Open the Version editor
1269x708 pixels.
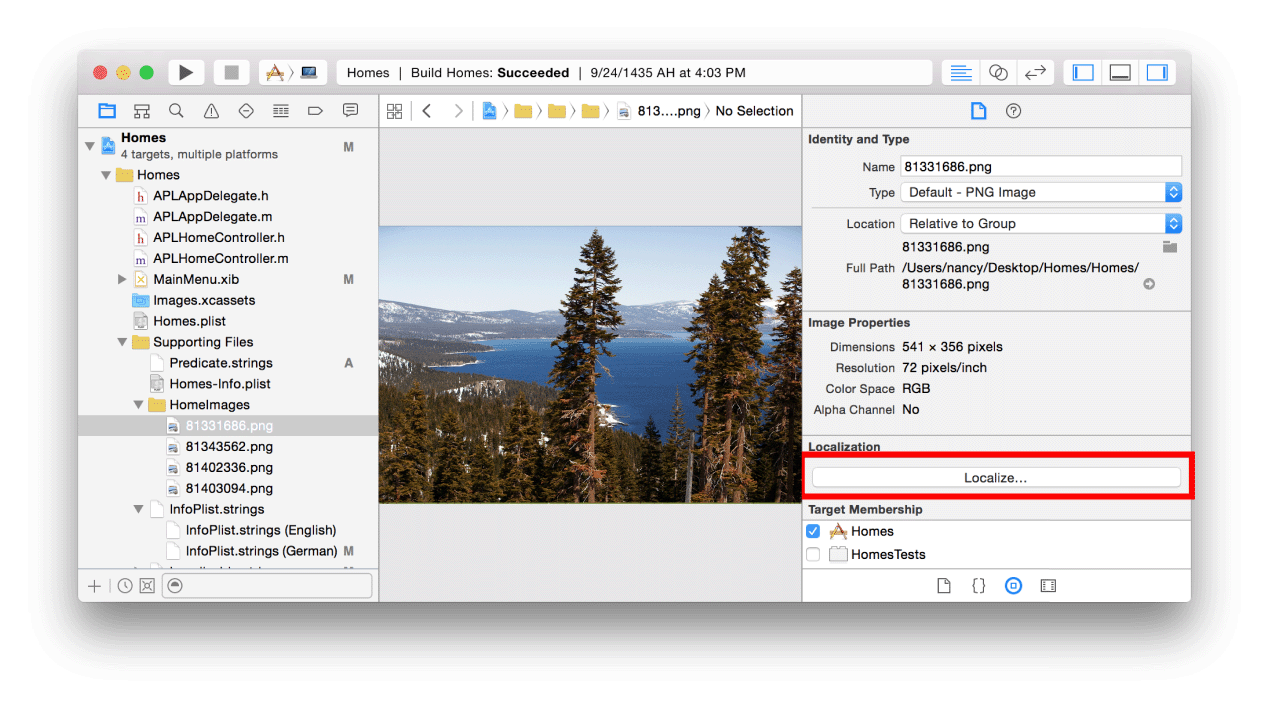(1035, 73)
